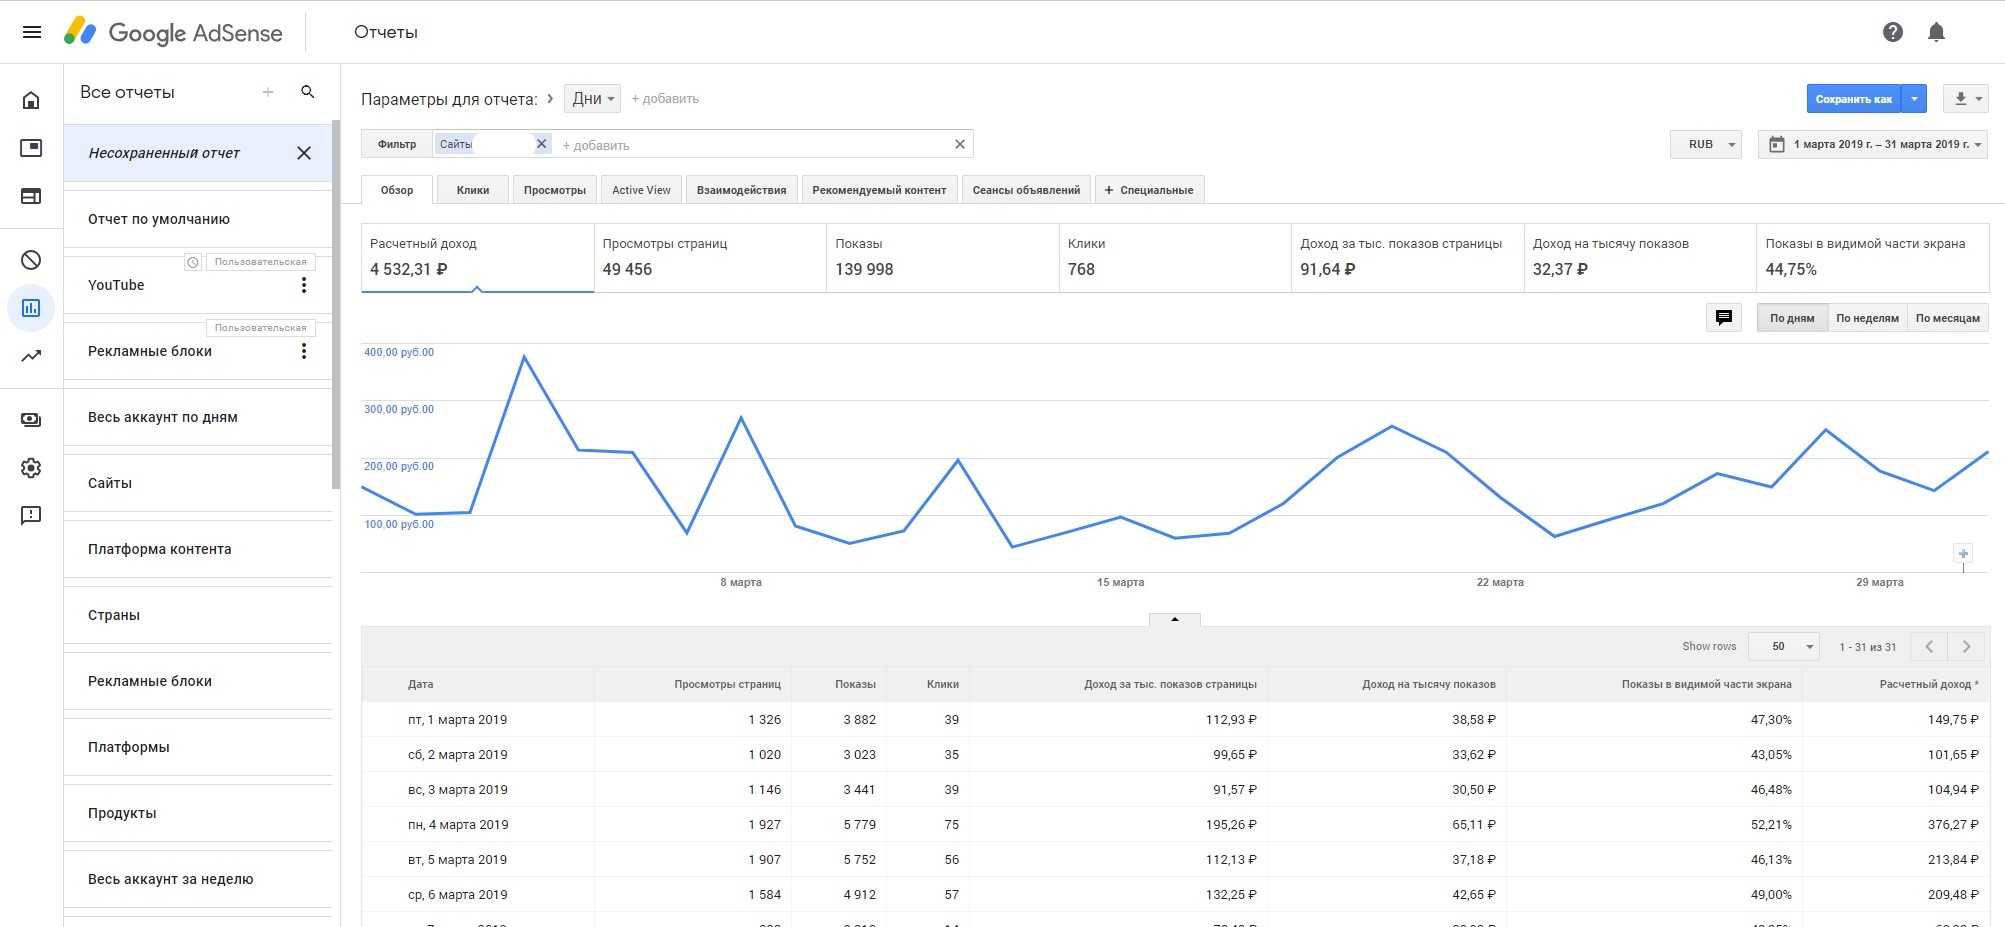The width and height of the screenshot is (2005, 927).
Task: Collapse the chart with up arrow
Action: 1175,619
